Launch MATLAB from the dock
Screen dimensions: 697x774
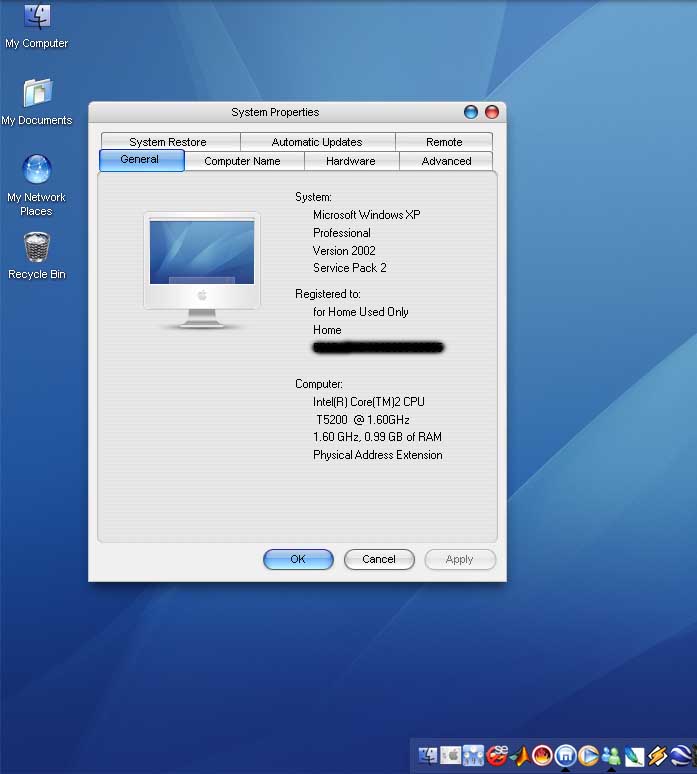click(520, 756)
